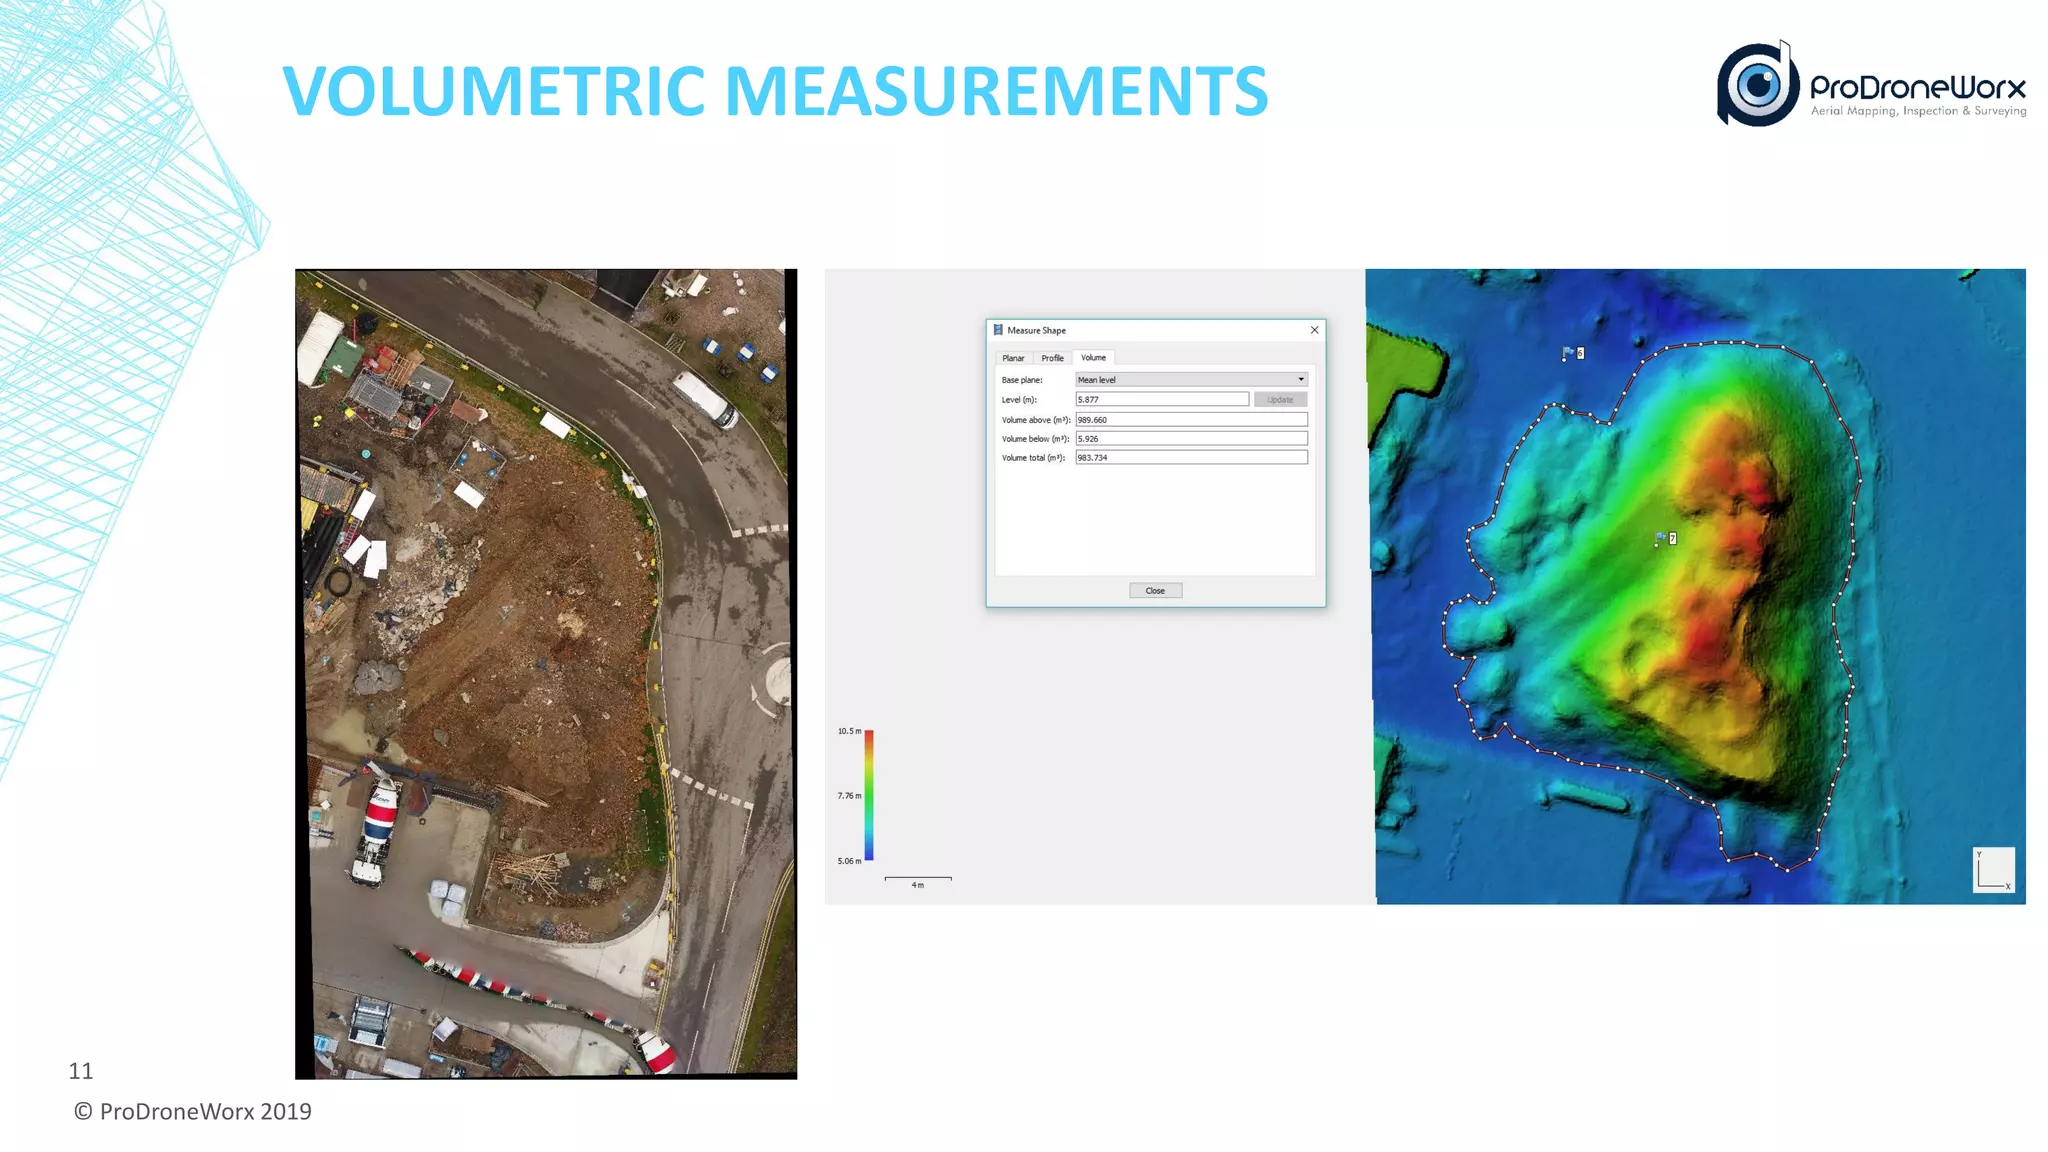Open the Base plane Mean level dropdown

tap(1191, 380)
